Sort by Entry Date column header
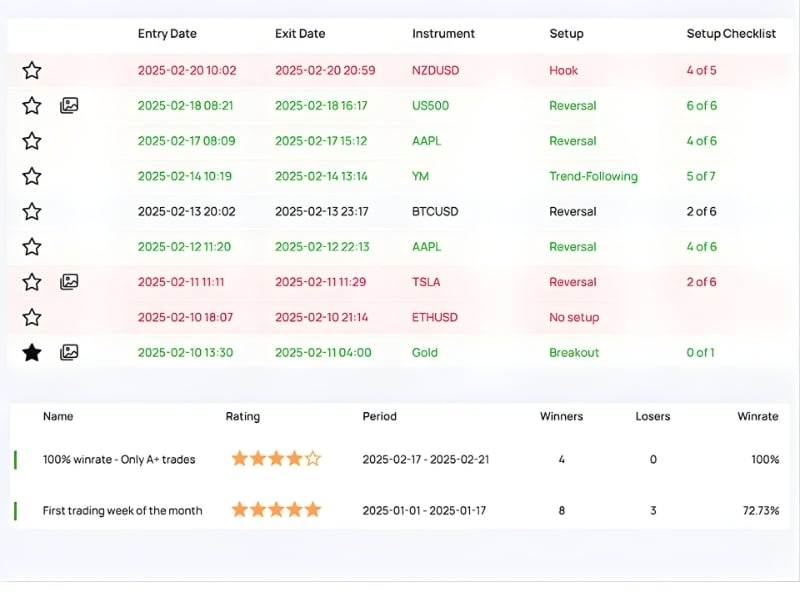 tap(167, 34)
